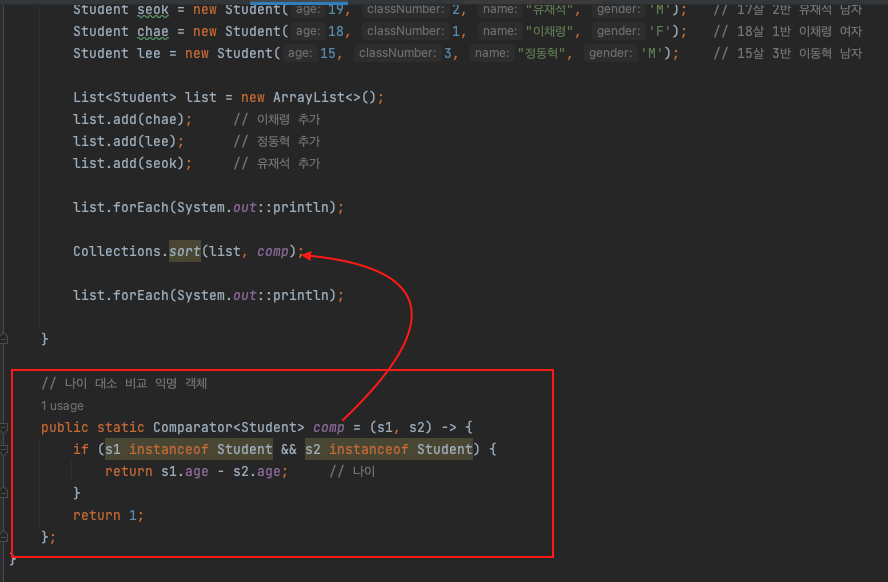The width and height of the screenshot is (888, 582).
Task: Click variable 'lee' in Student declaration
Action: click(149, 54)
